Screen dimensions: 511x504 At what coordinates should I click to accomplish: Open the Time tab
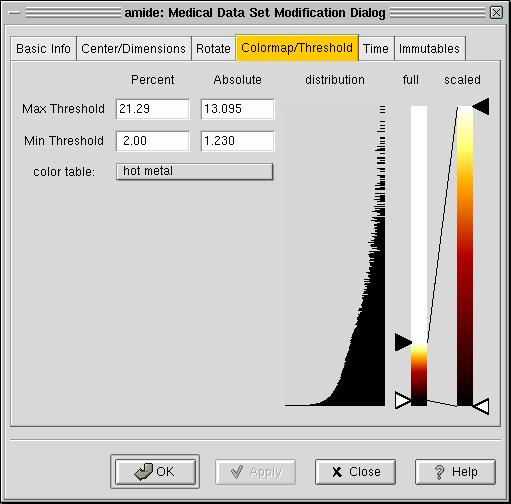pos(376,49)
